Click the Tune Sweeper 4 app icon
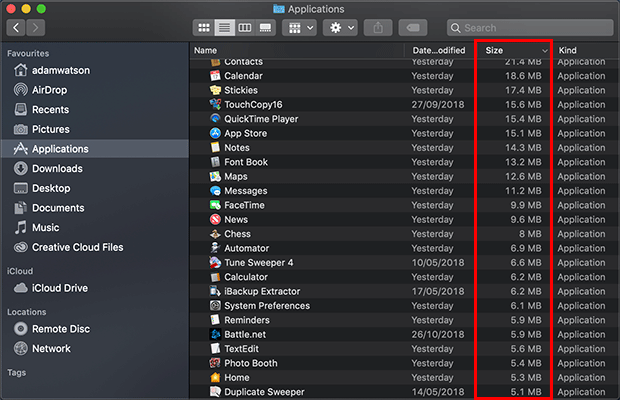Screen dimensions: 620x400 215,263
